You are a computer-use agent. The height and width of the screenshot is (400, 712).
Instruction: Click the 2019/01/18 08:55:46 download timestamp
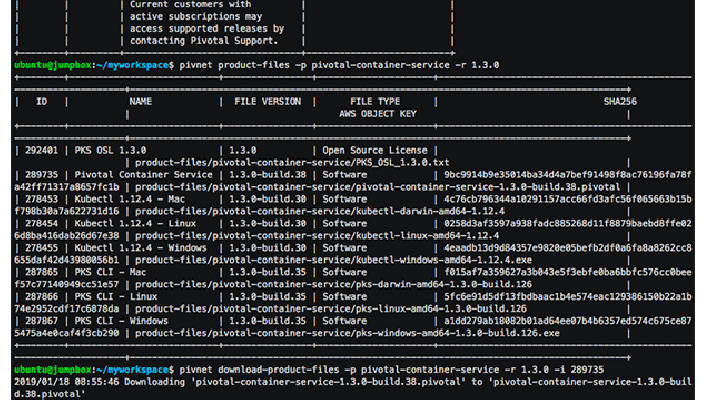click(x=66, y=382)
